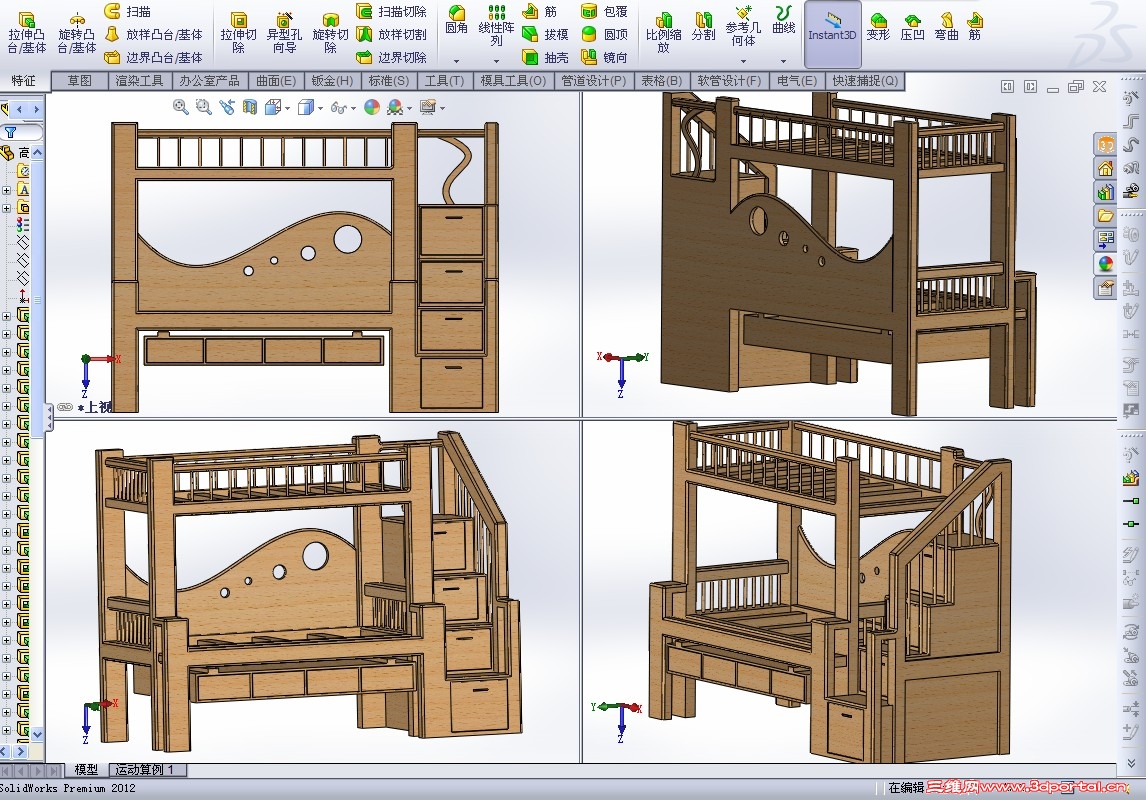Viewport: 1146px width, 800px height.
Task: Open the Design Library tab in task pane
Action: coord(1105,192)
